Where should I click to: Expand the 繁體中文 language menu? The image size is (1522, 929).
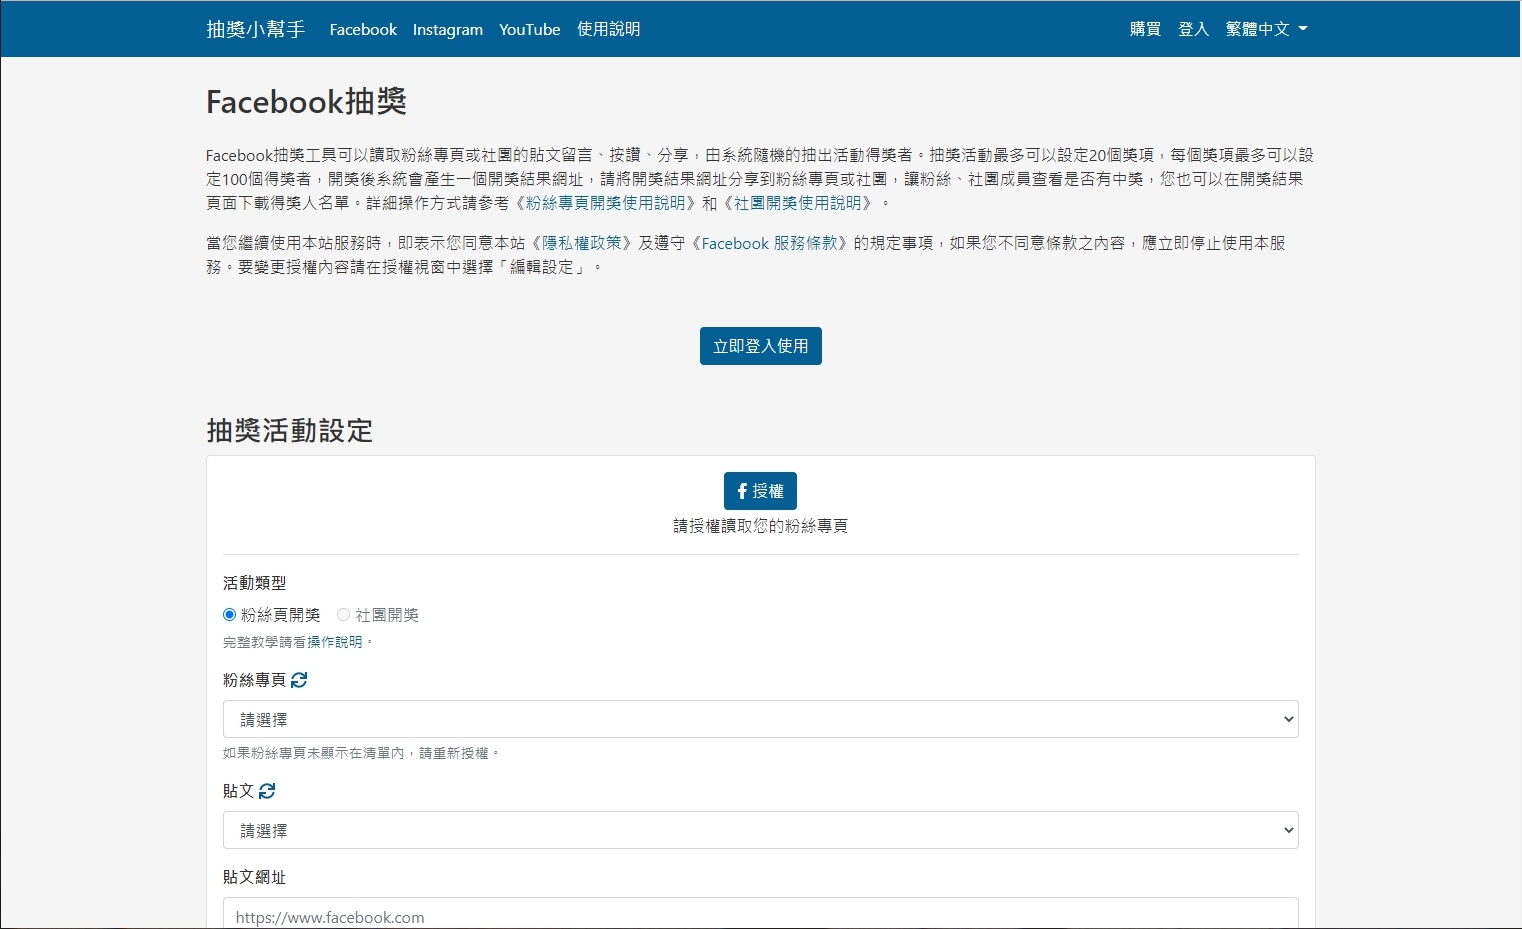[x=1266, y=29]
